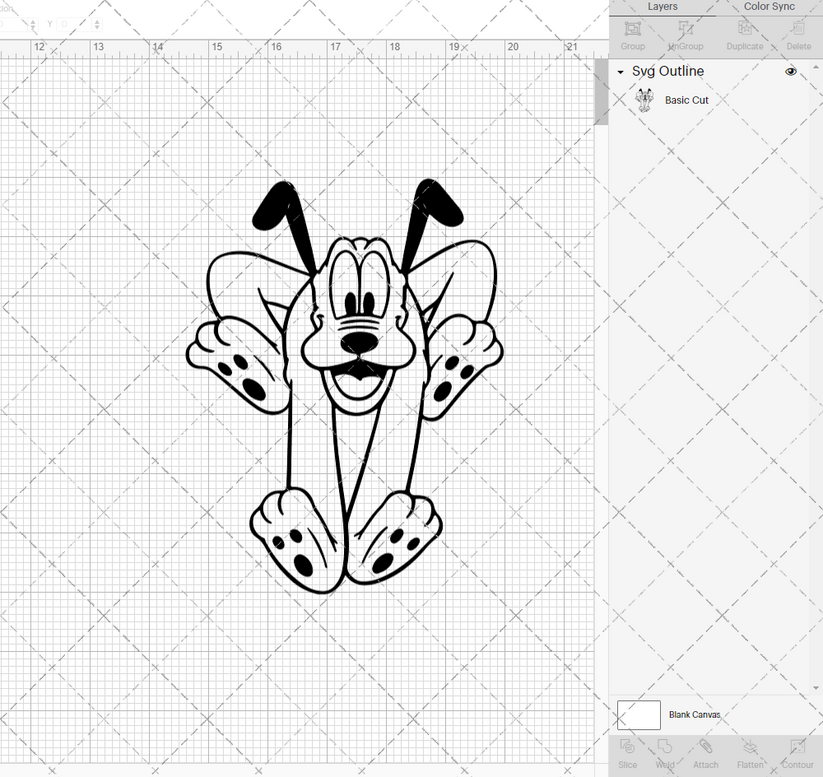Viewport: 823px width, 777px height.
Task: Select the Weld tool
Action: (x=665, y=755)
